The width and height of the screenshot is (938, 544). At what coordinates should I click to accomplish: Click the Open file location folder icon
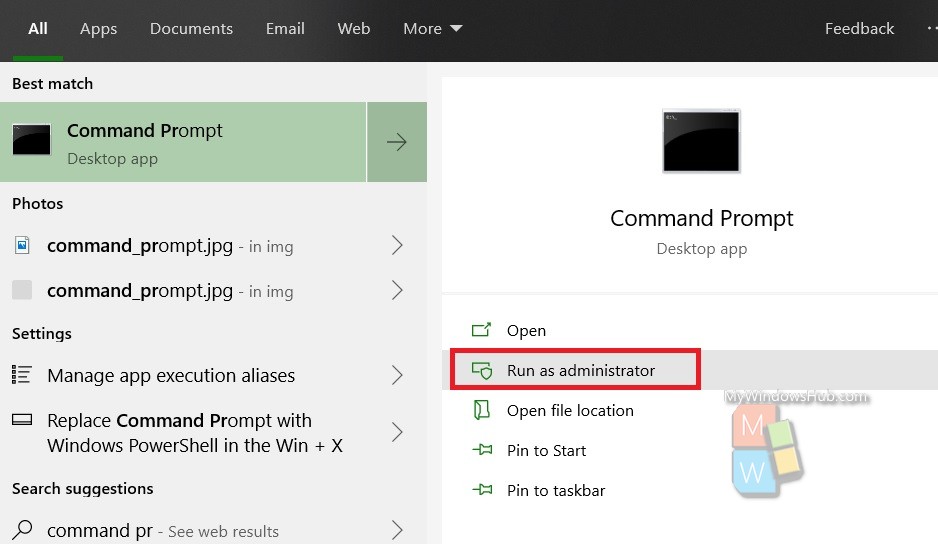482,410
